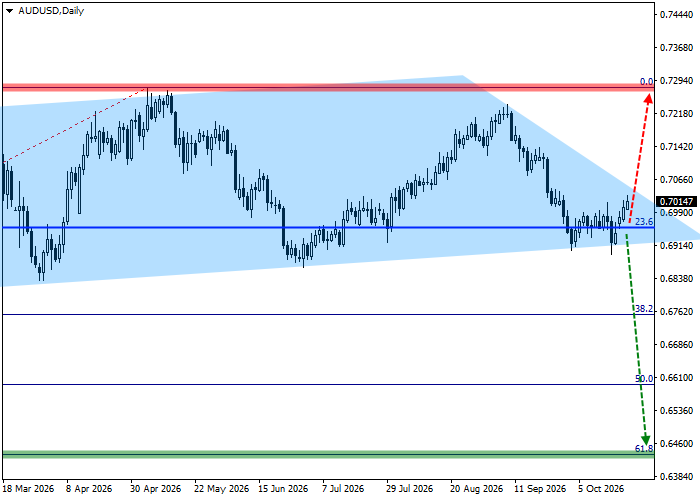Click the AUDUSD,Daily chart title
This screenshot has height=500, width=700.
[x=51, y=11]
